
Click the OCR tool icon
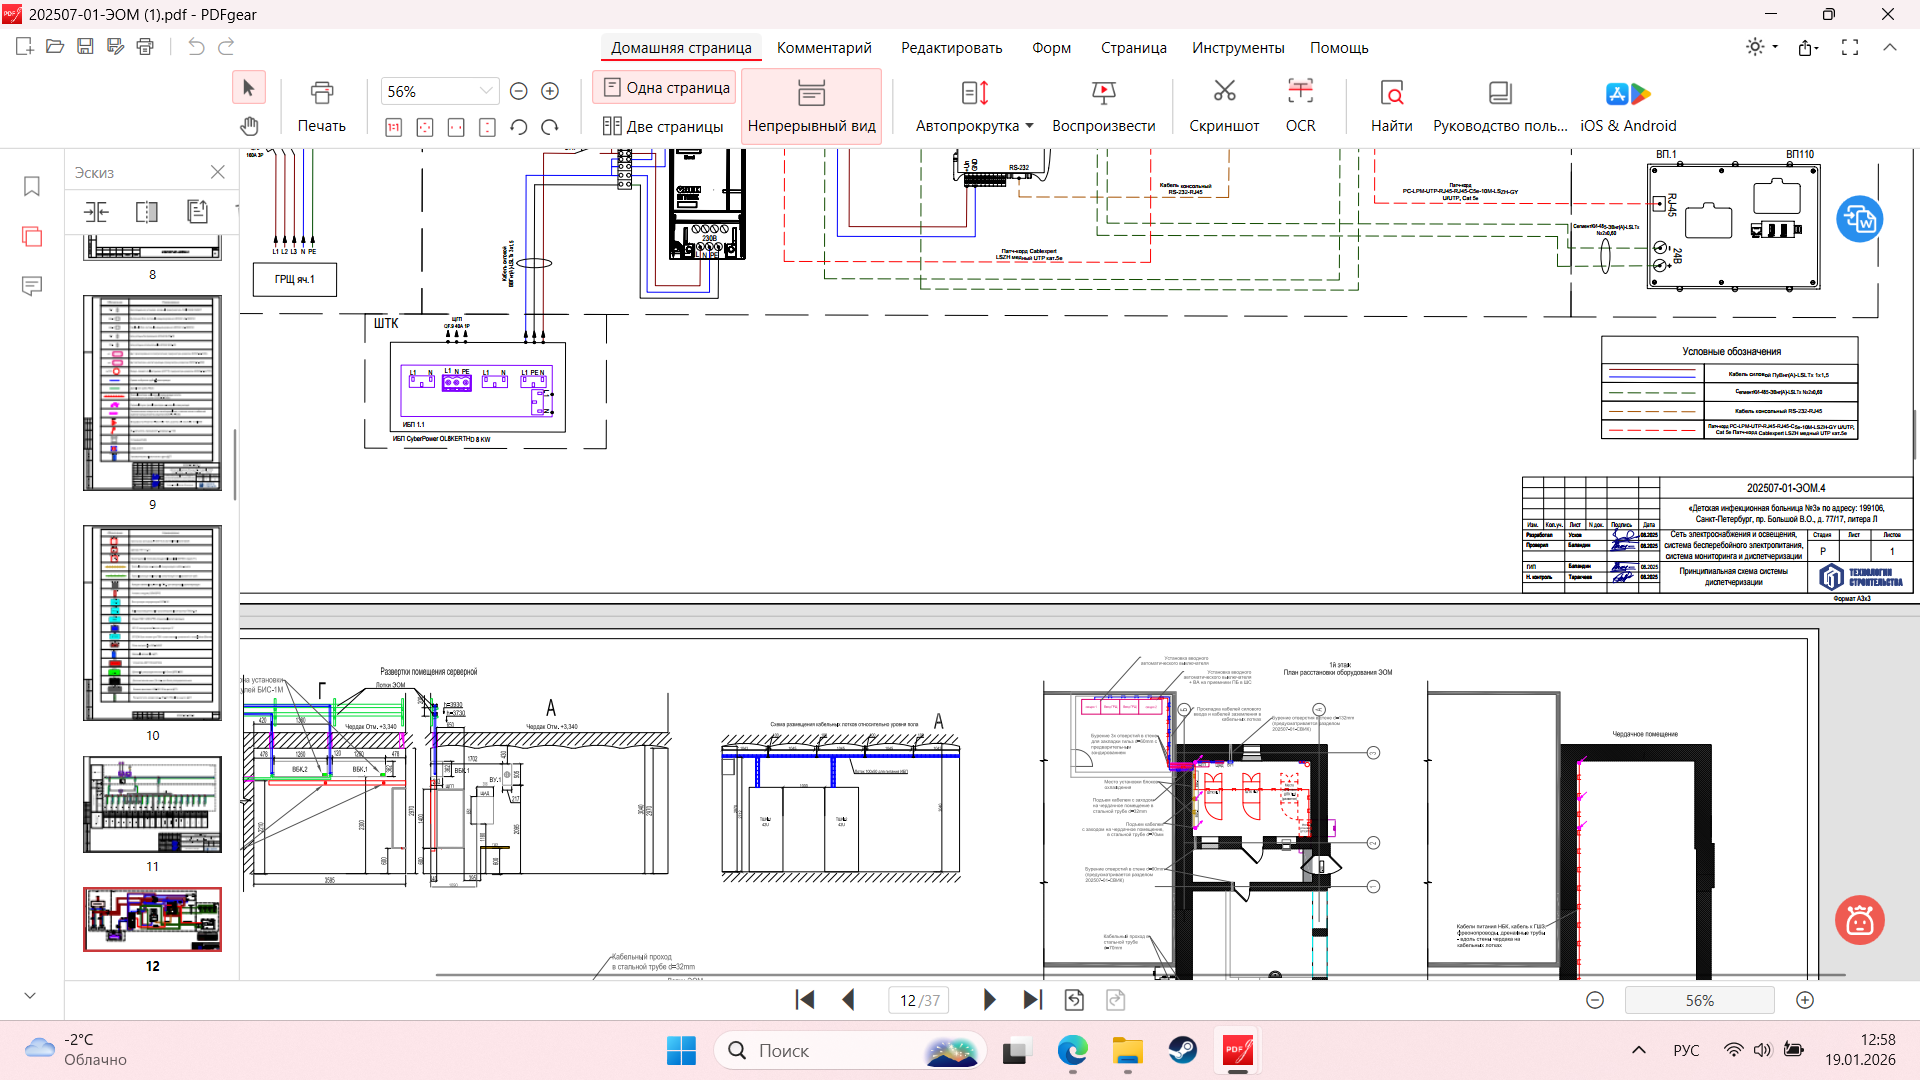(1300, 93)
